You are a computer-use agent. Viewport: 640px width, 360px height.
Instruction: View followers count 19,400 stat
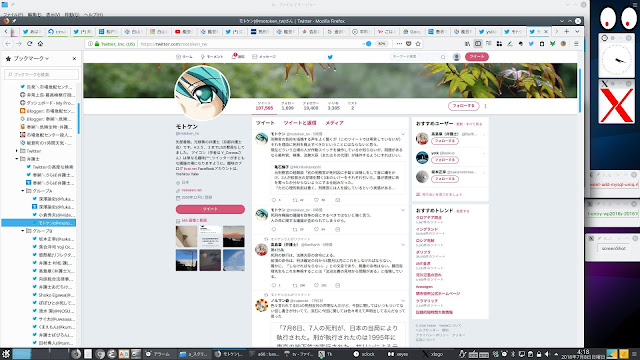(311, 106)
